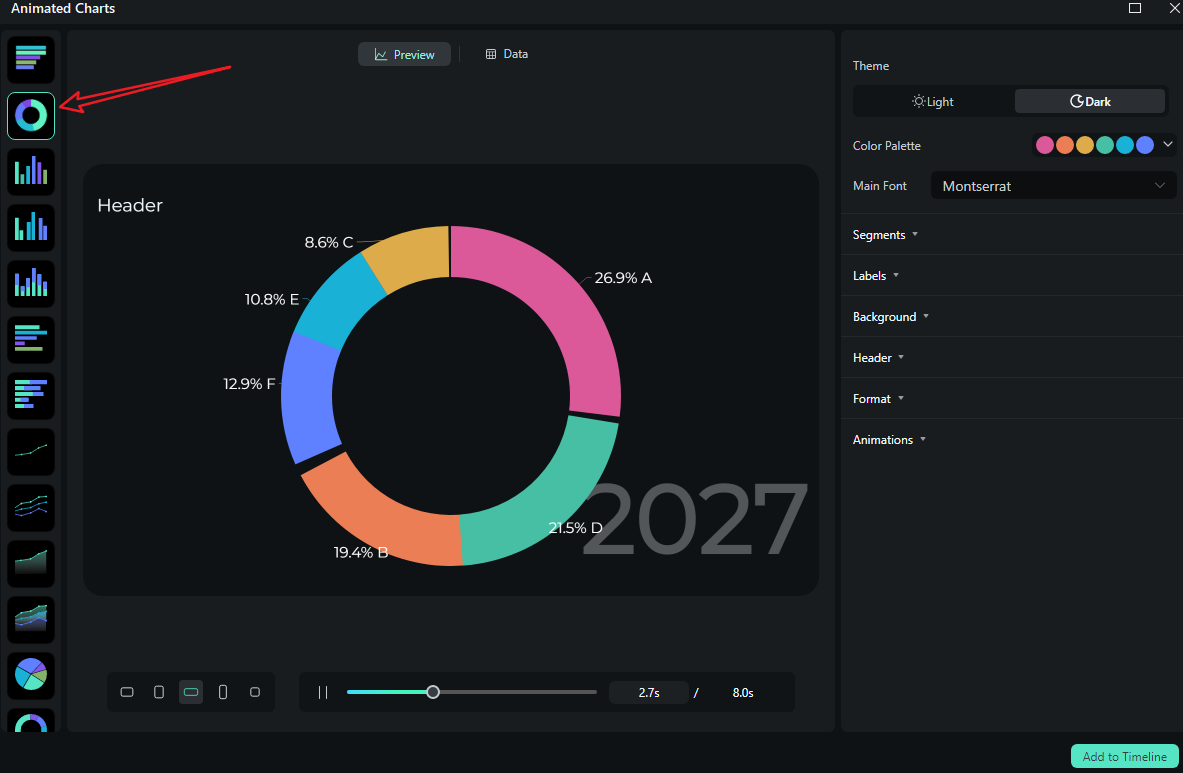The image size is (1183, 773).
Task: Select the donut chart type in sidebar
Action: click(x=30, y=115)
